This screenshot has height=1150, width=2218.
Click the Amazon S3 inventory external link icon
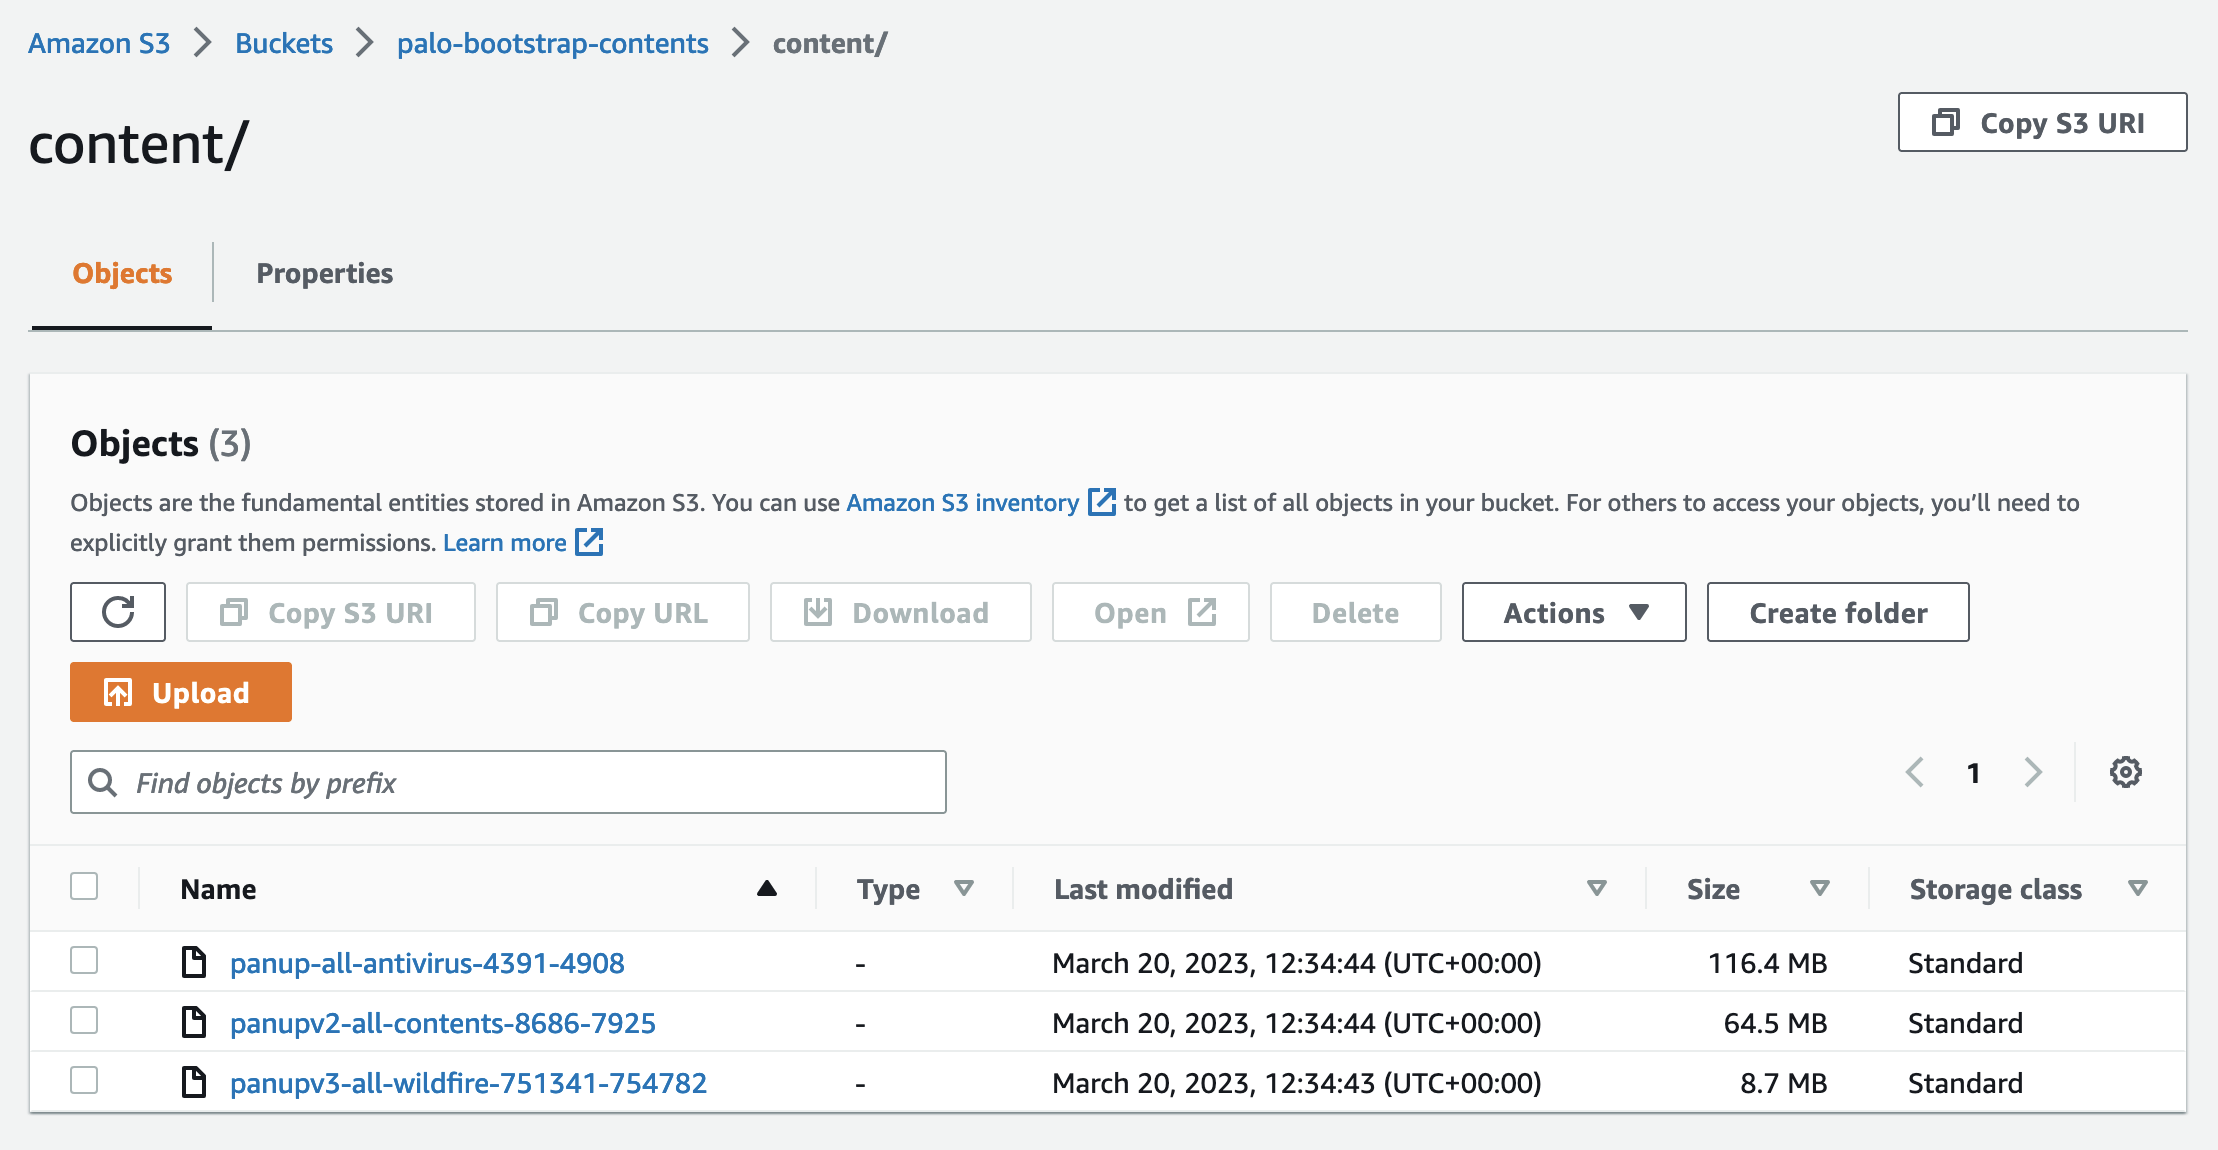1101,502
